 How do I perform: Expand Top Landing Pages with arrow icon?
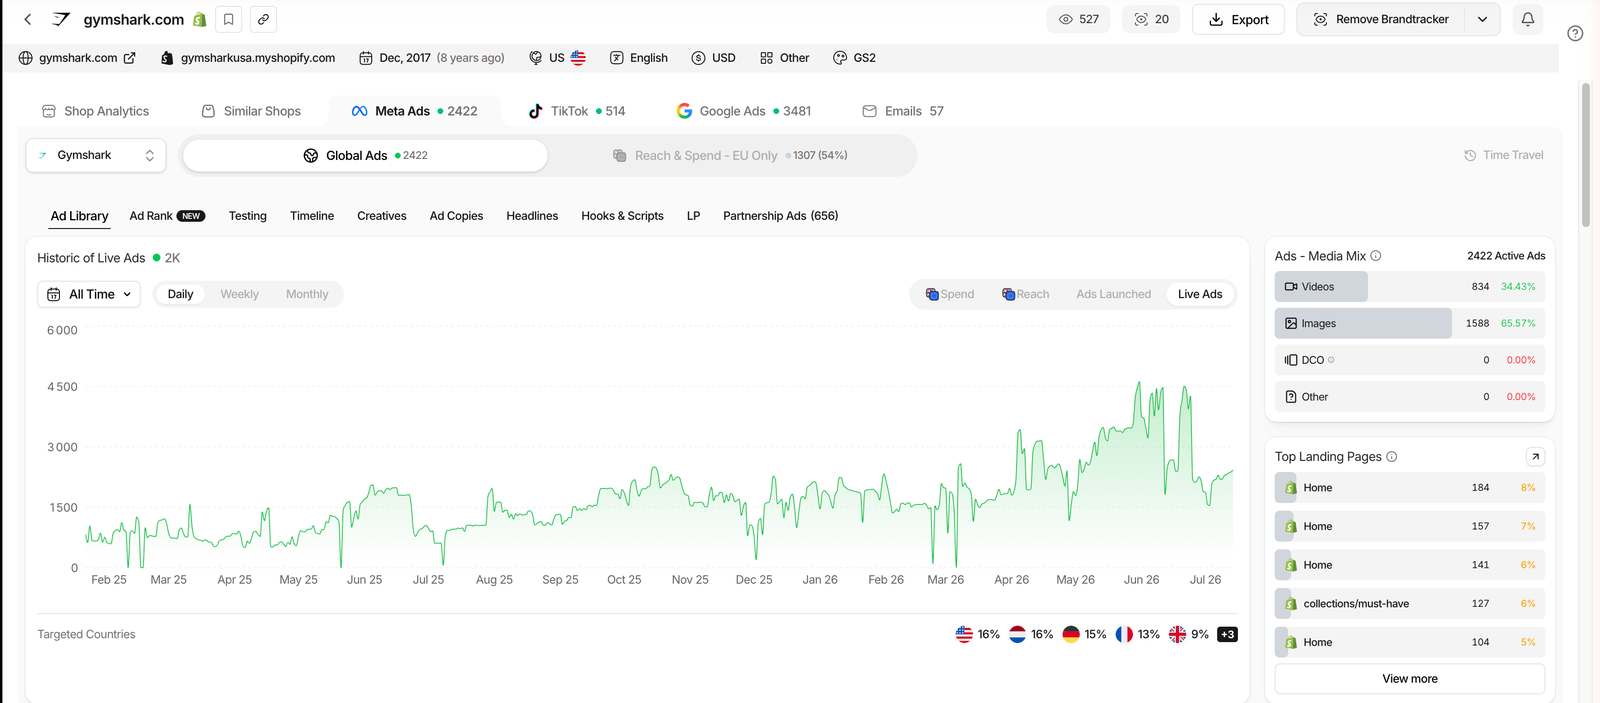[1535, 457]
